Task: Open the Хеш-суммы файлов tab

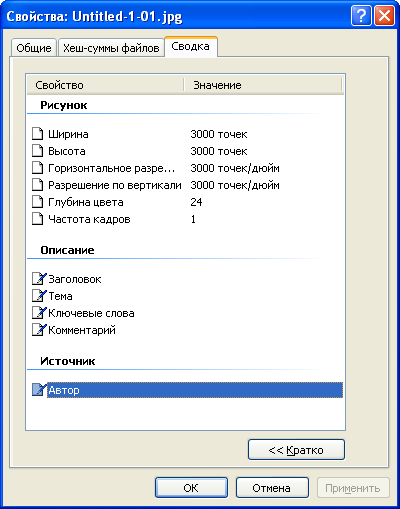Action: pyautogui.click(x=111, y=48)
